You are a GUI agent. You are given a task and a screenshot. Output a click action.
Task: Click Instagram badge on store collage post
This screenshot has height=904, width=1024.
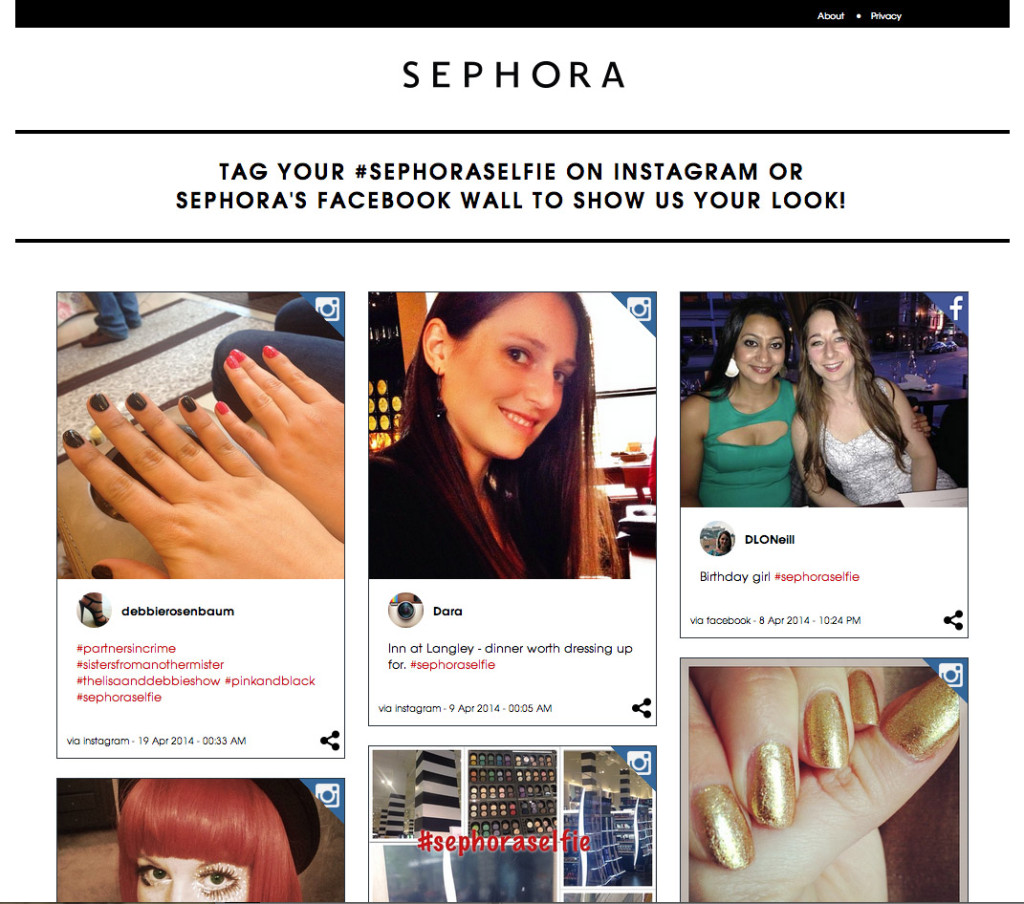click(639, 762)
